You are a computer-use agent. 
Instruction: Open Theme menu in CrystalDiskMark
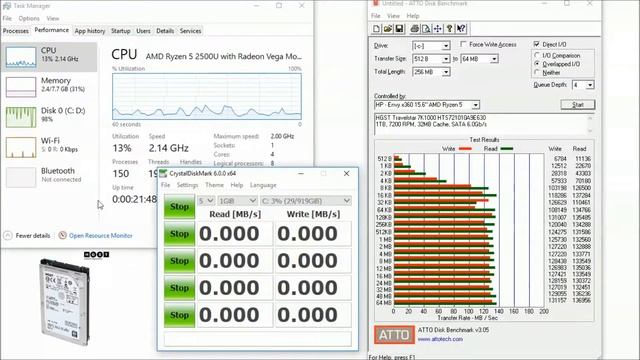click(x=214, y=185)
